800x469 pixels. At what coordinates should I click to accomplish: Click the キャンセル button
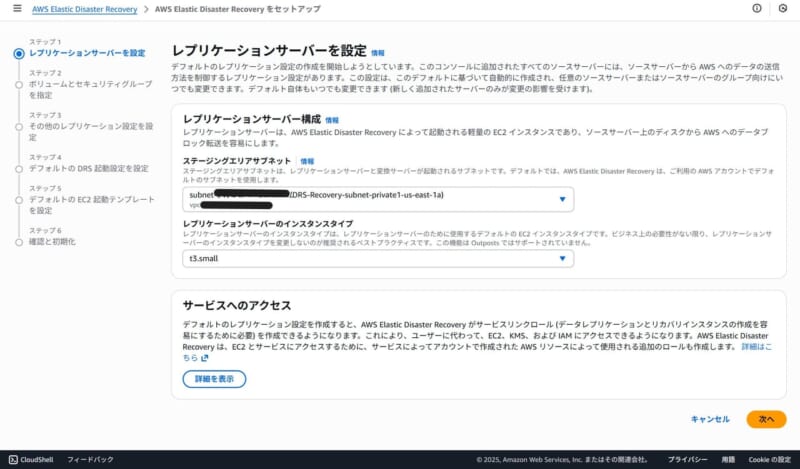pos(710,419)
